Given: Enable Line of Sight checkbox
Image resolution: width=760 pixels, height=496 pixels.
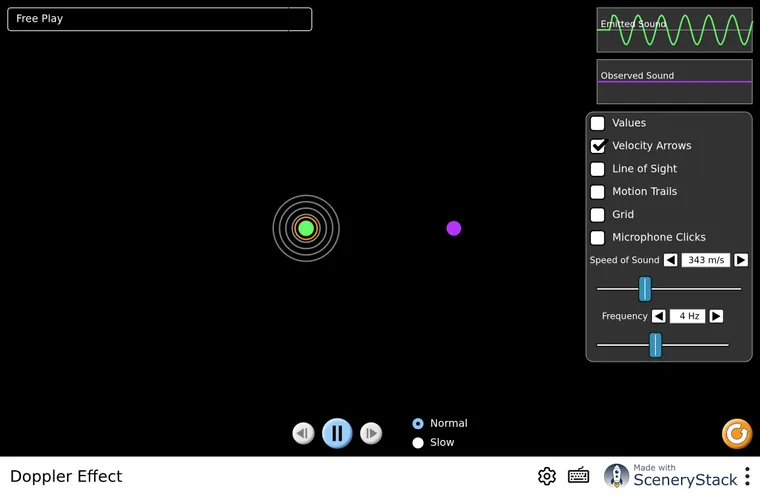Looking at the screenshot, I should point(598,169).
